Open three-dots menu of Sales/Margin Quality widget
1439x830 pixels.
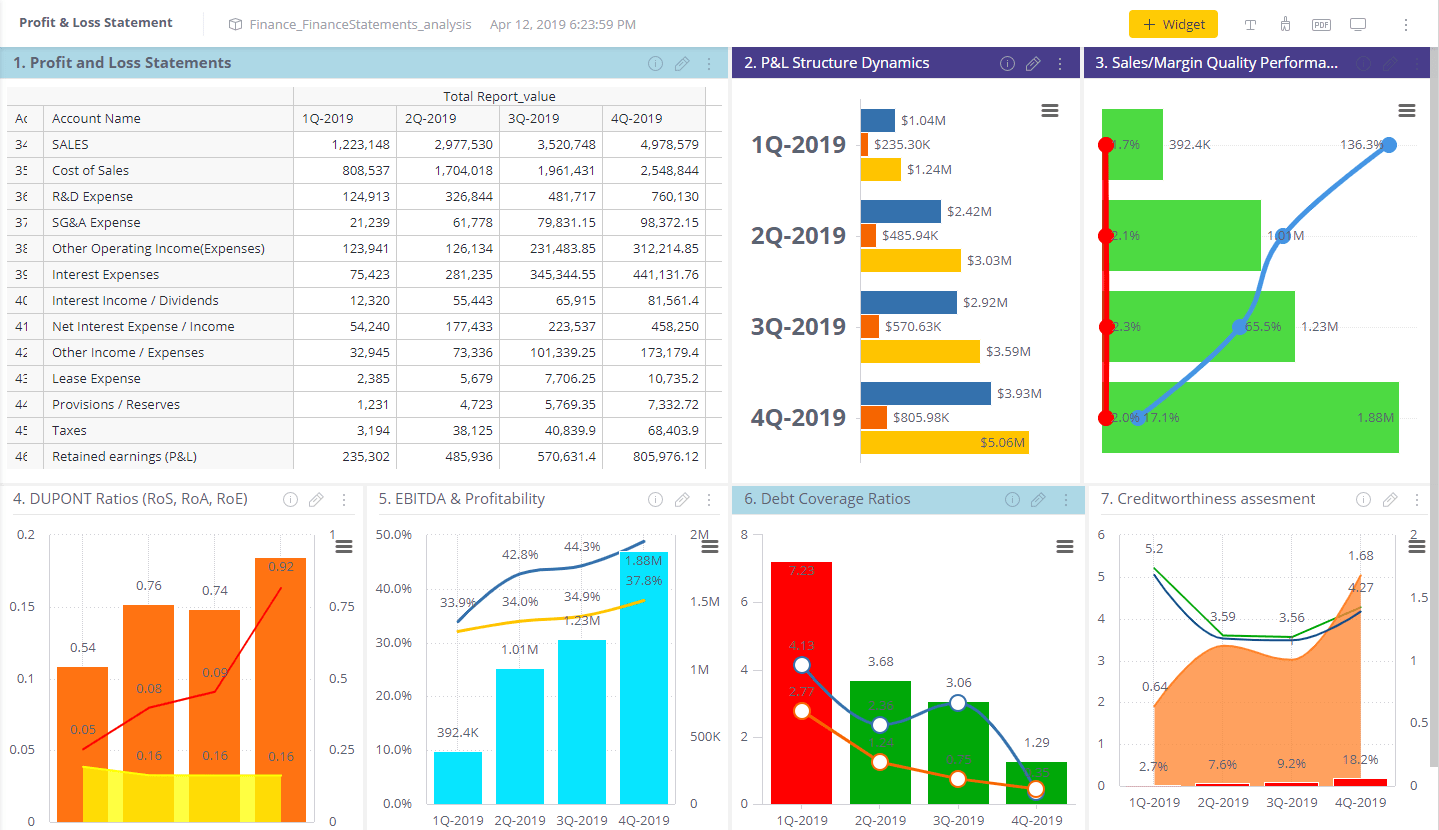(x=1417, y=63)
